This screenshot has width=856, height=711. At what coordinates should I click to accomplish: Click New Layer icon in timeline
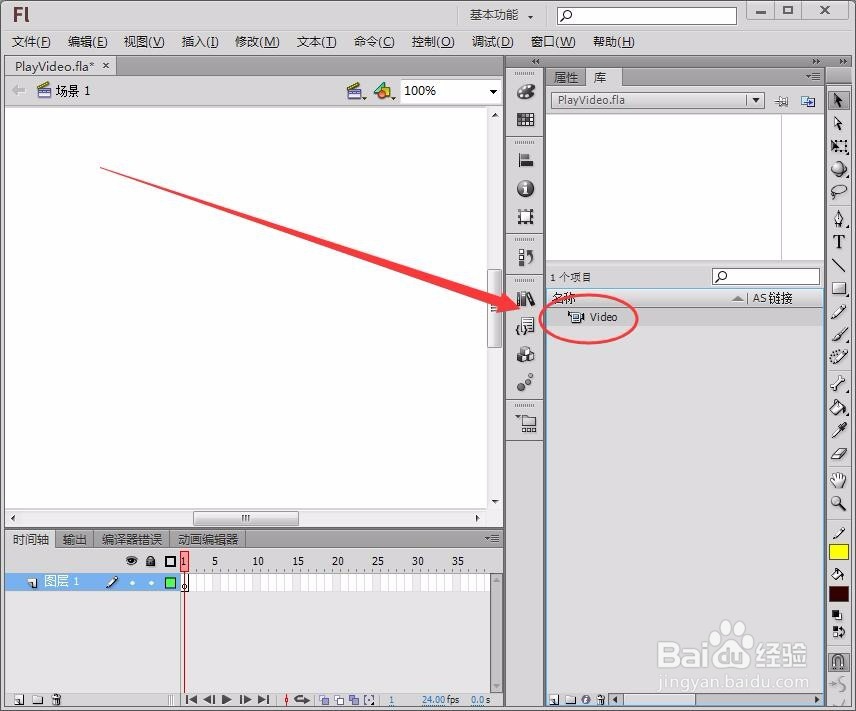pyautogui.click(x=20, y=700)
